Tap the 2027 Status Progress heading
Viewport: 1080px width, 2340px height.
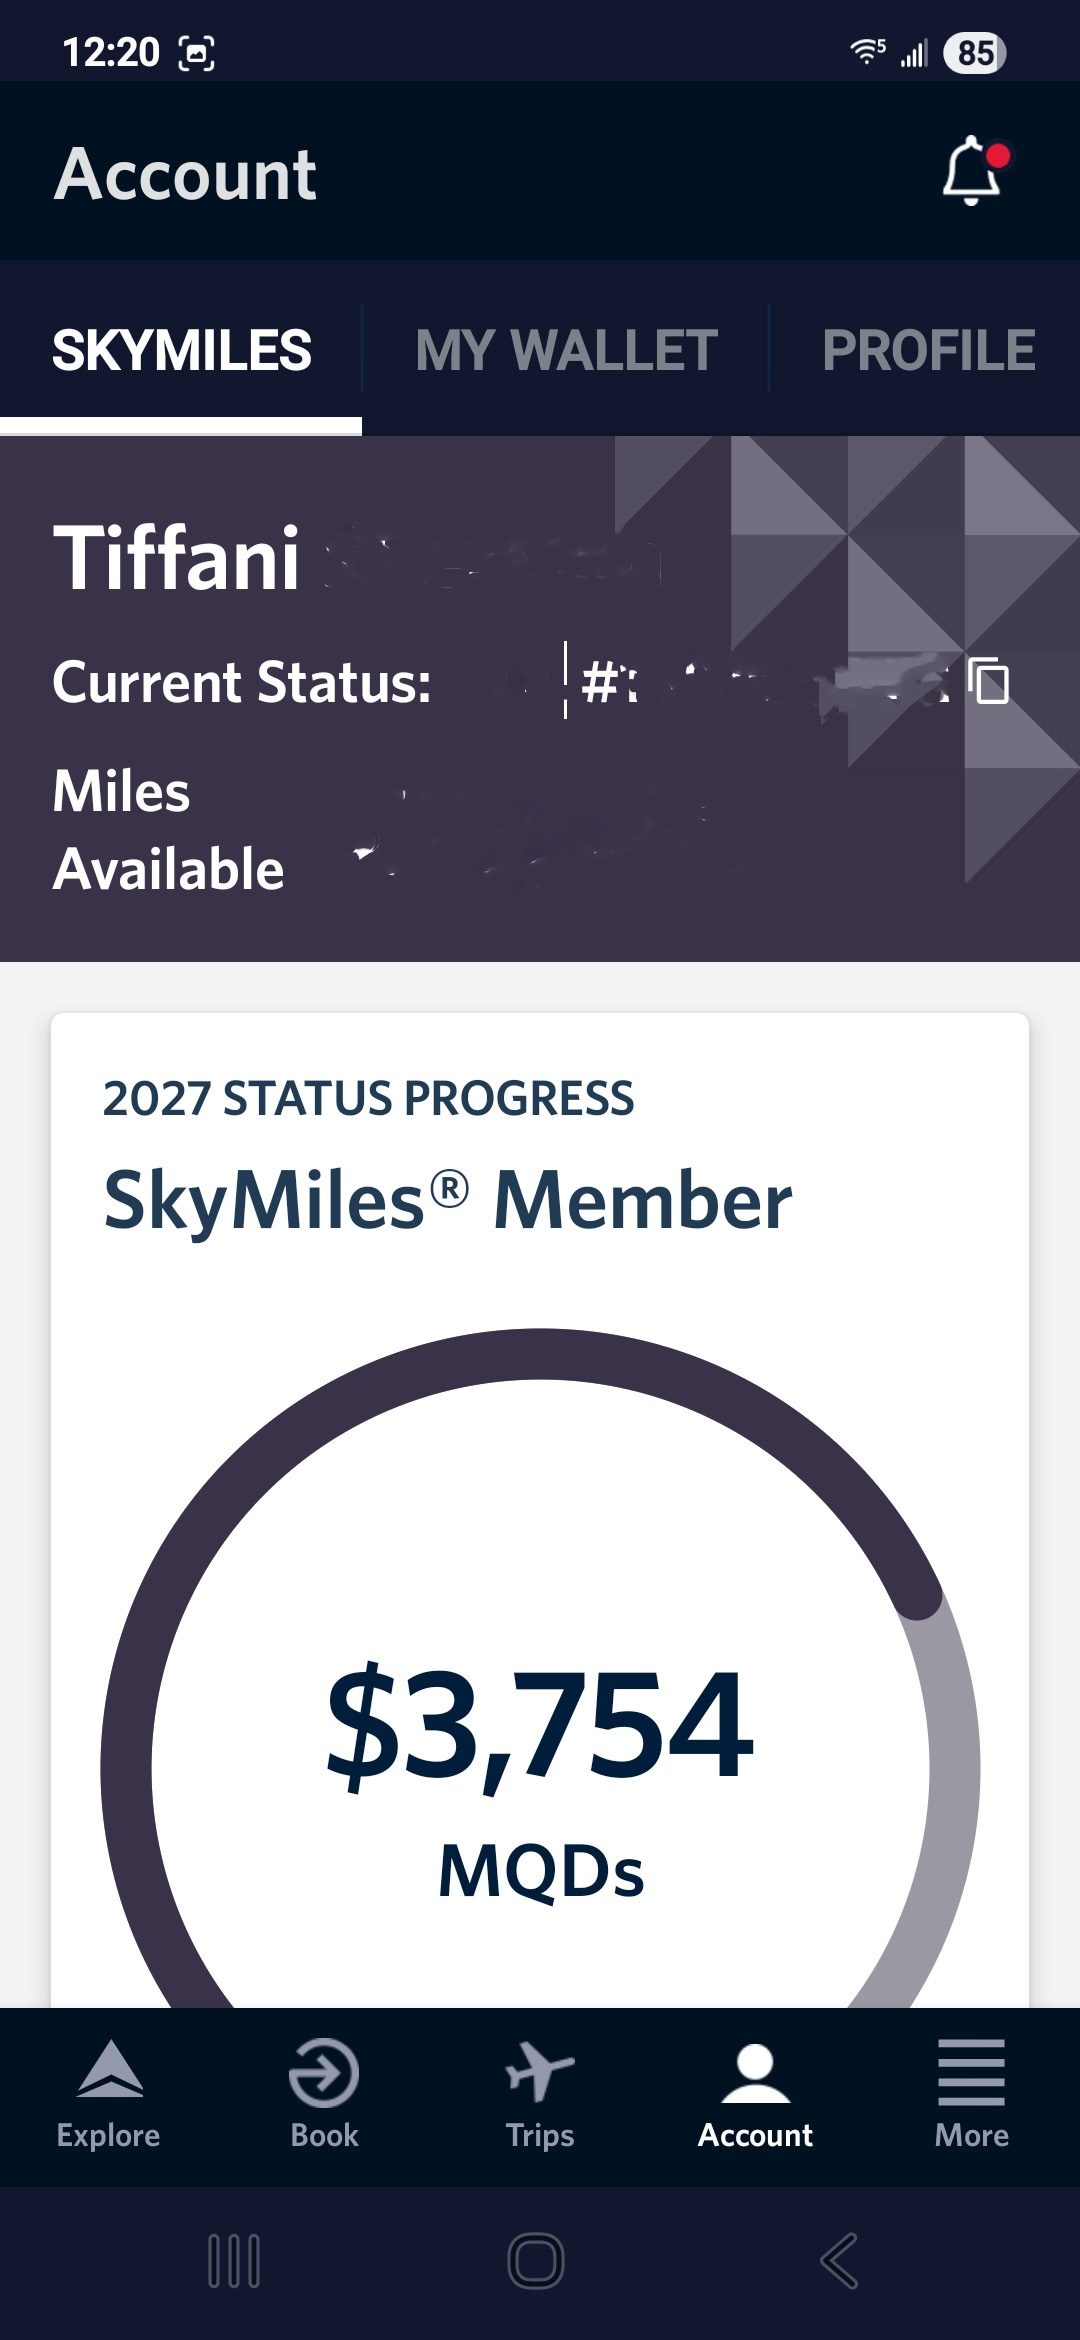[x=368, y=1098]
